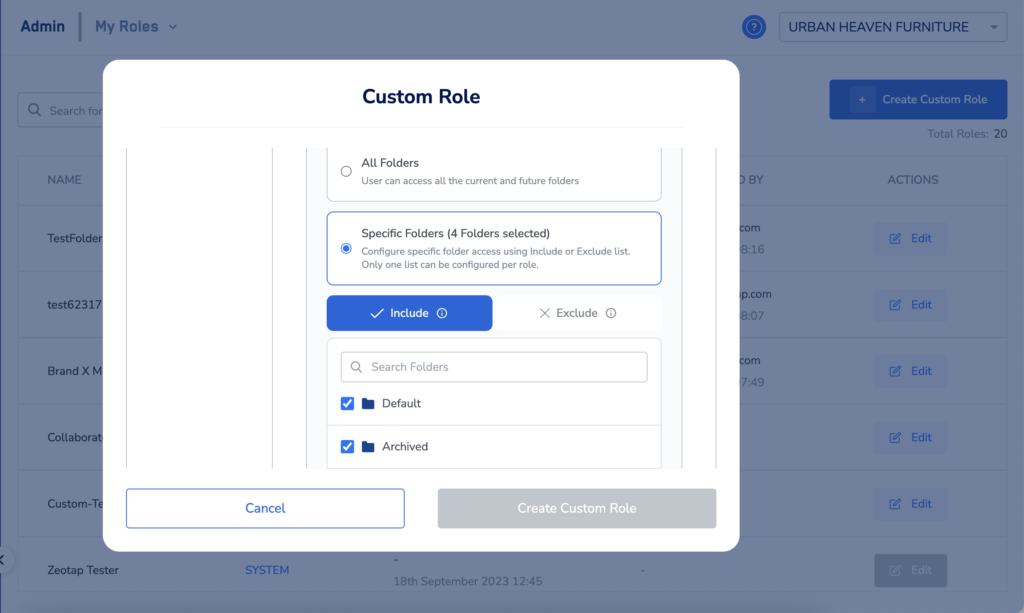The width and height of the screenshot is (1024, 613).
Task: Click the gray Create Custom Role button
Action: pyautogui.click(x=576, y=508)
